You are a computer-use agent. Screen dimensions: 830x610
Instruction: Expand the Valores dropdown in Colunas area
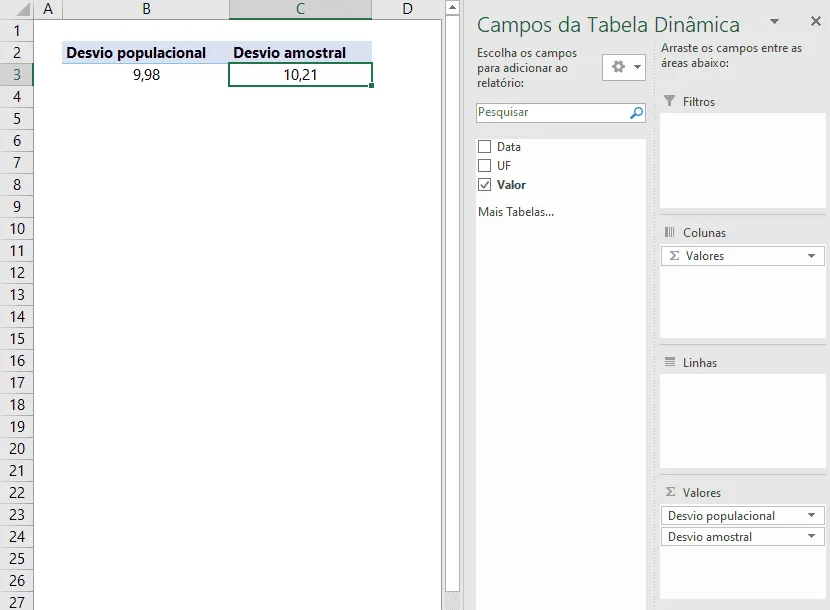(811, 256)
